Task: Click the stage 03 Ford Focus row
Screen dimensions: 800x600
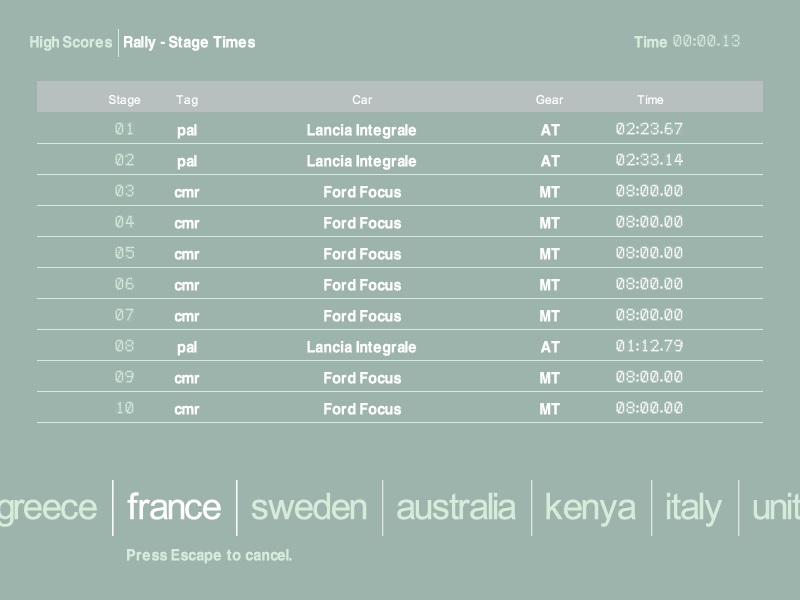Action: pyautogui.click(x=400, y=192)
